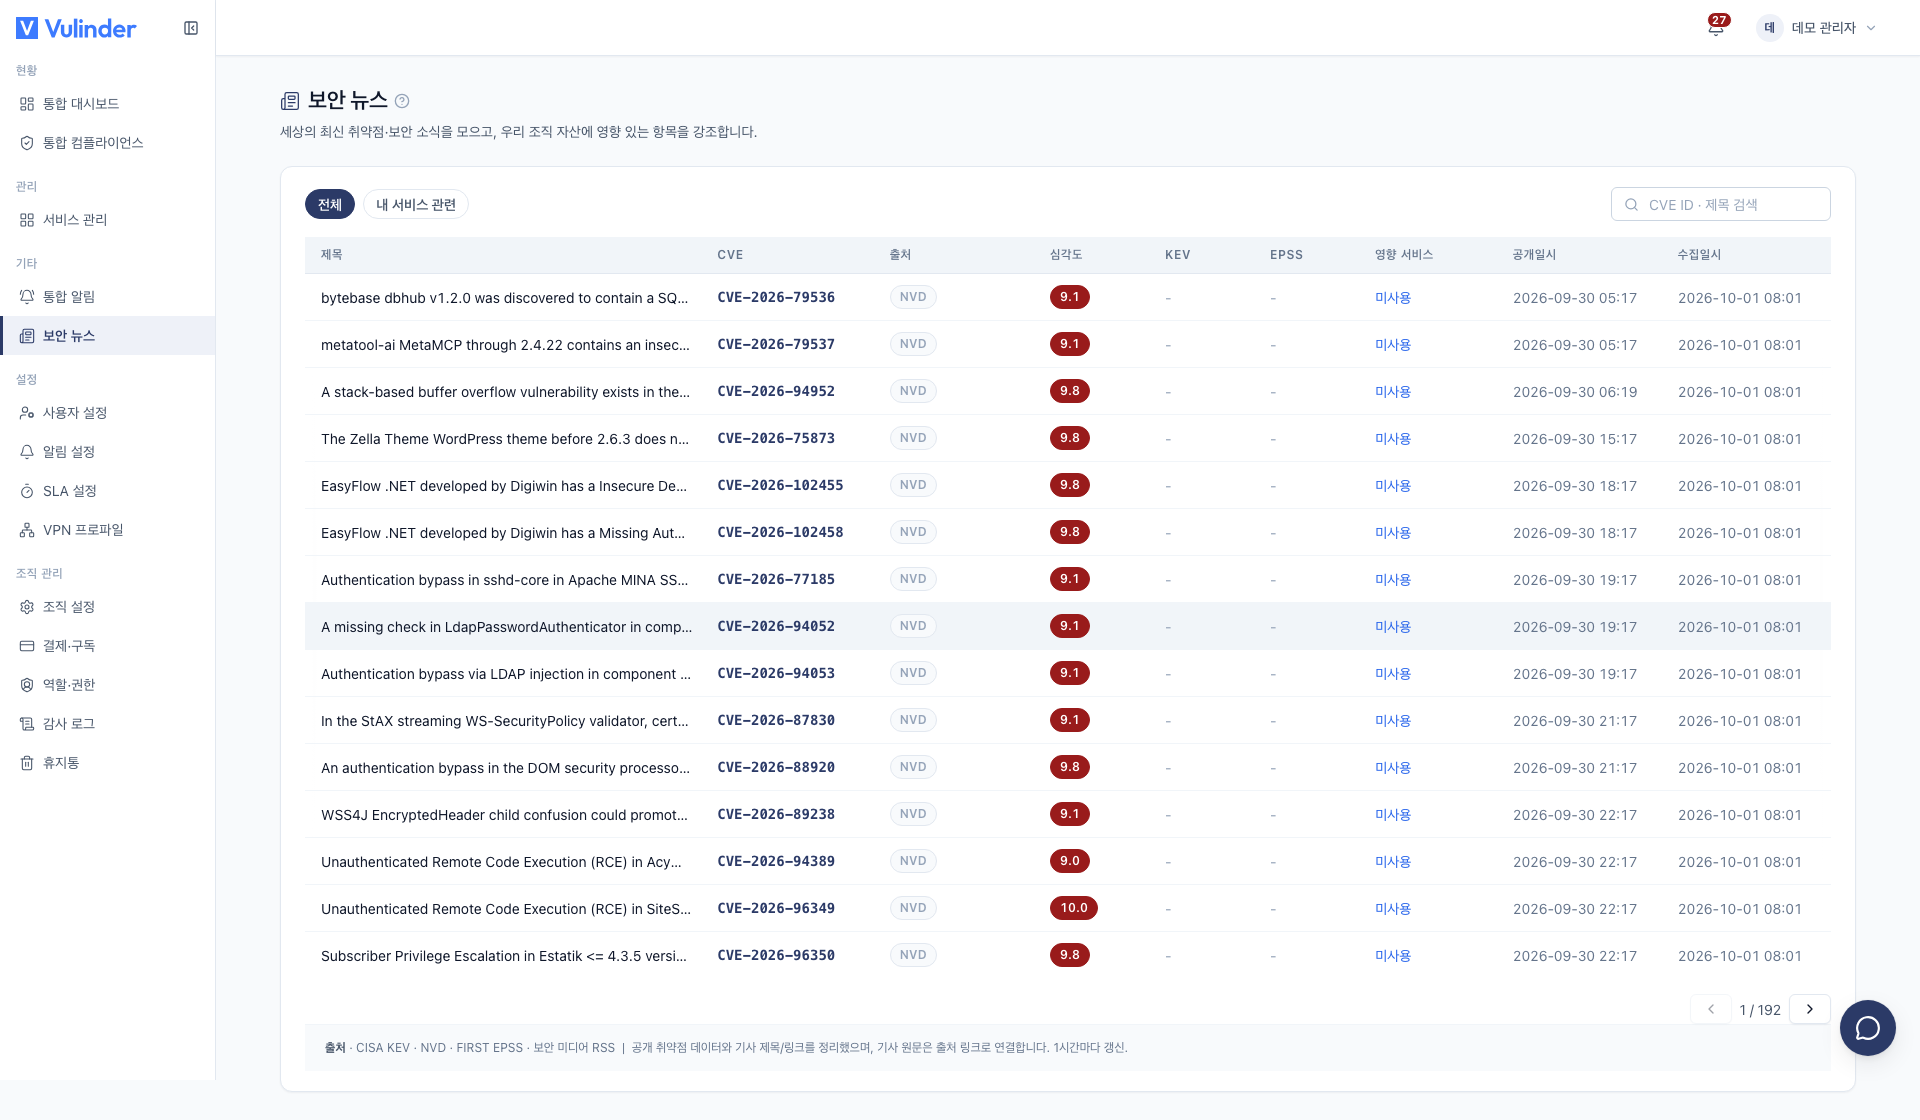1920x1120 pixels.
Task: Sort by the 공개일시 column header
Action: [x=1534, y=255]
